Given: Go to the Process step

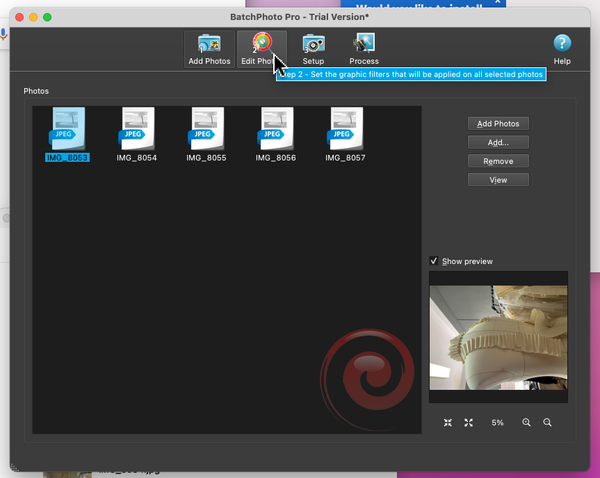Looking at the screenshot, I should coord(364,48).
